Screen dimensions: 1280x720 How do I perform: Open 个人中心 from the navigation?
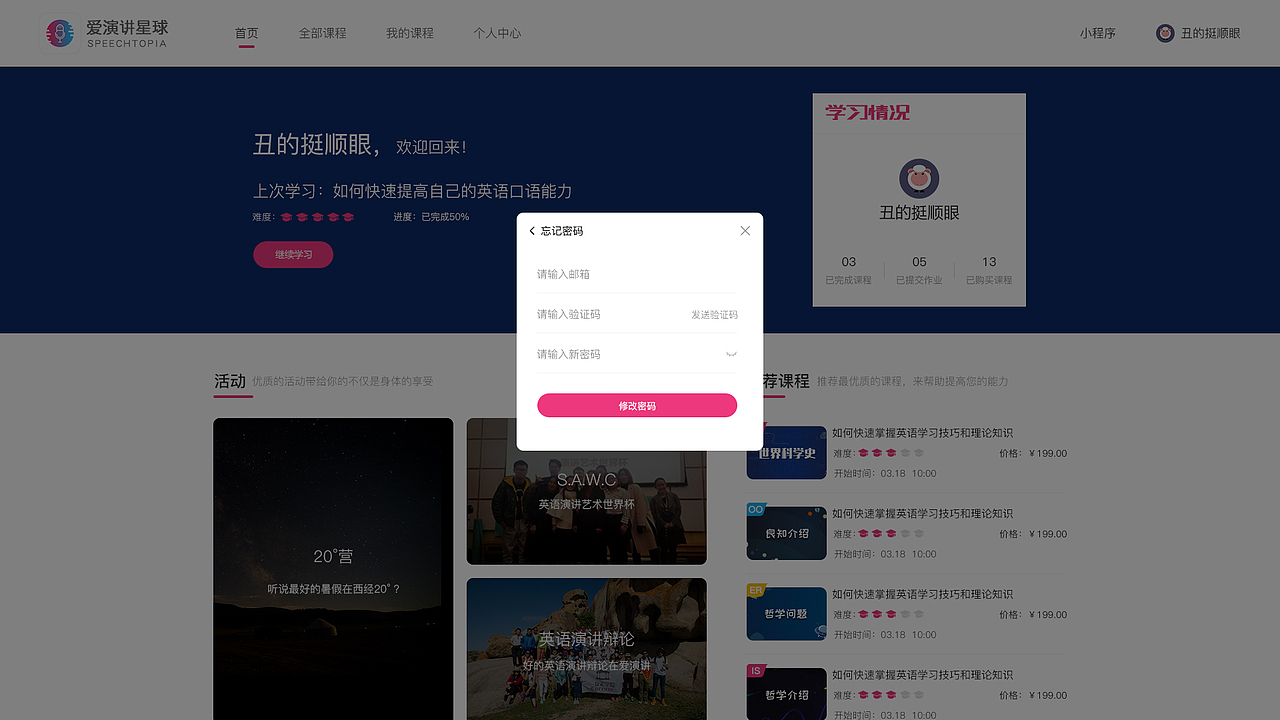point(497,32)
